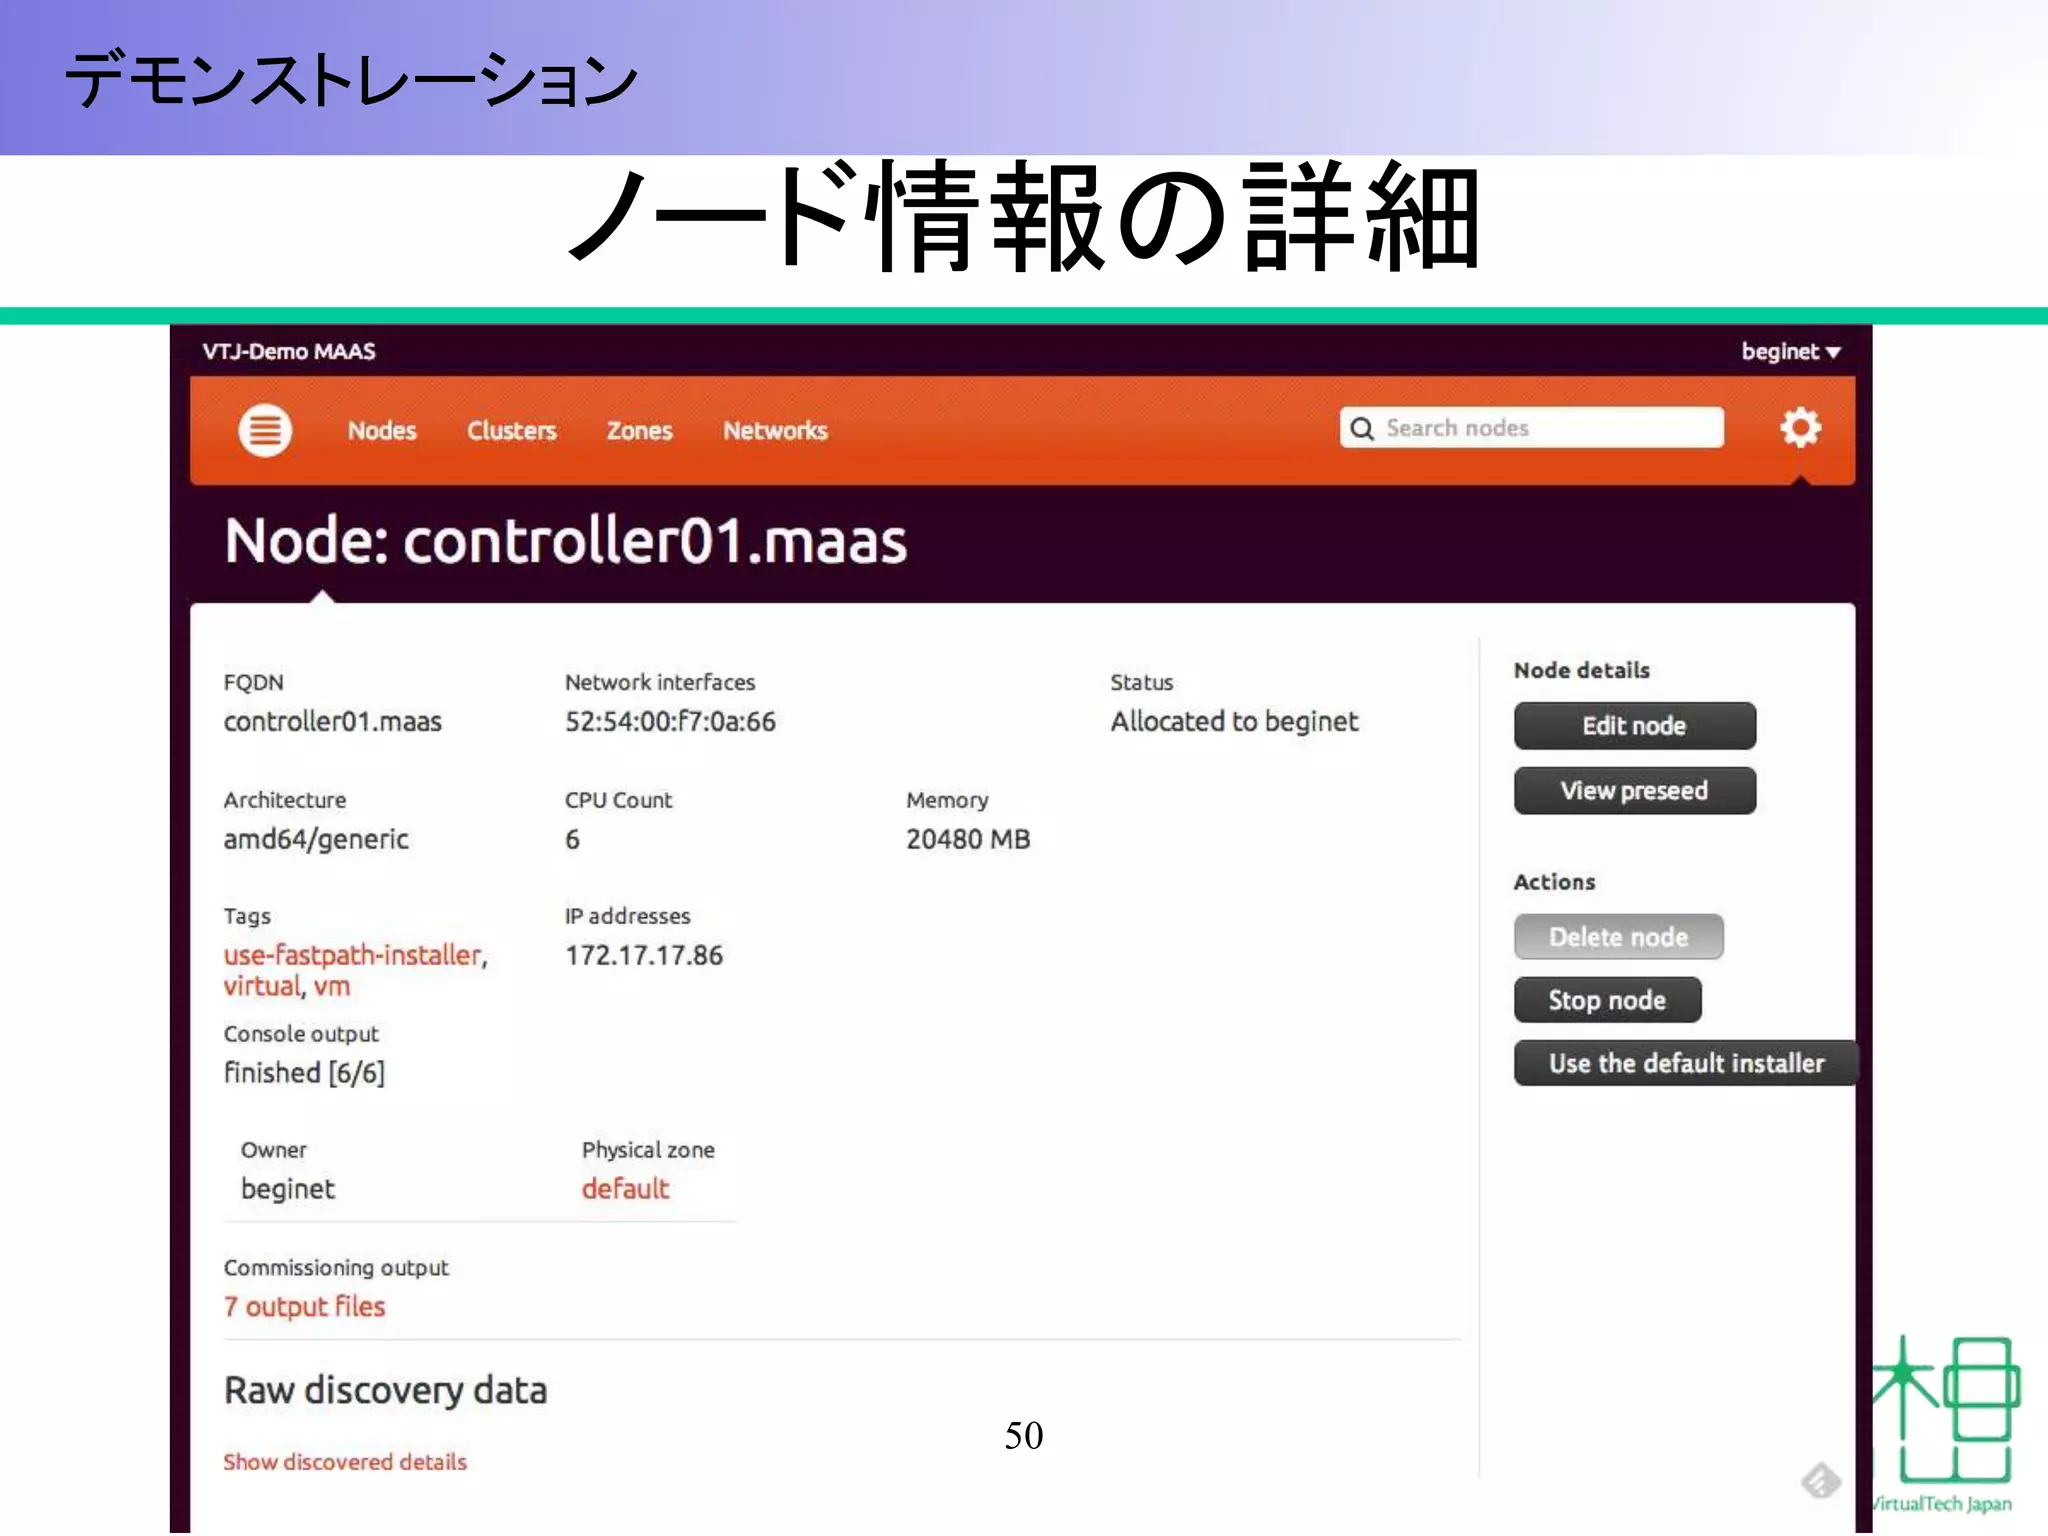Open the 7 output files link
The height and width of the screenshot is (1536, 2048).
coord(304,1307)
